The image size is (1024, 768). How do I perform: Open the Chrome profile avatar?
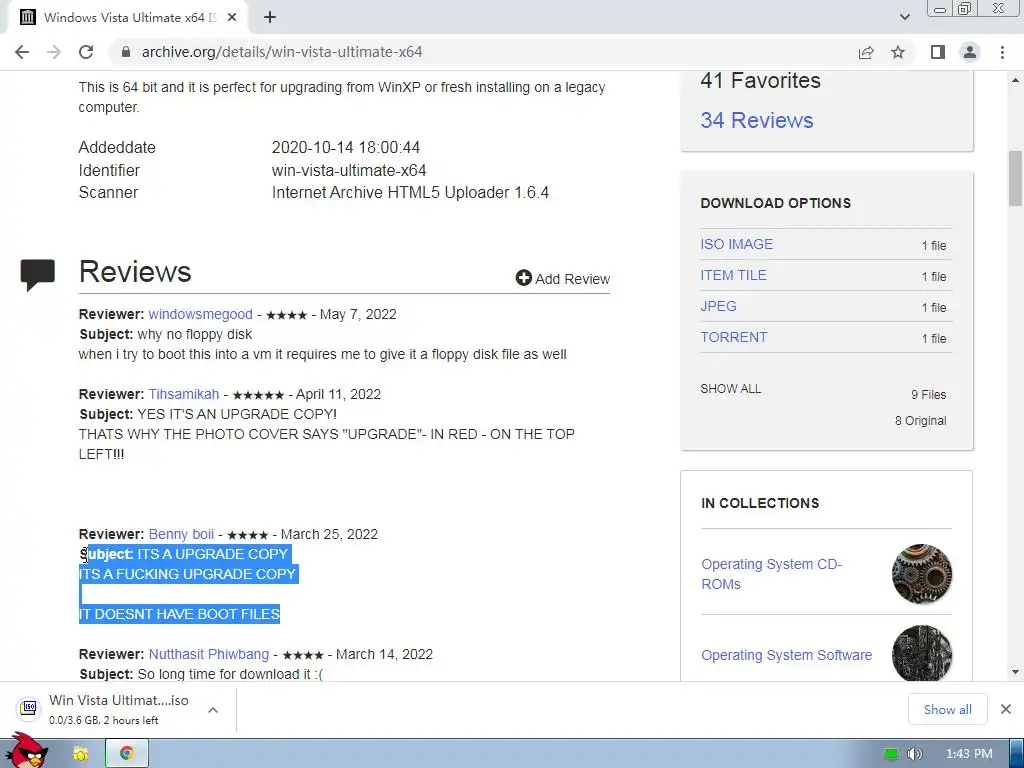coord(970,52)
